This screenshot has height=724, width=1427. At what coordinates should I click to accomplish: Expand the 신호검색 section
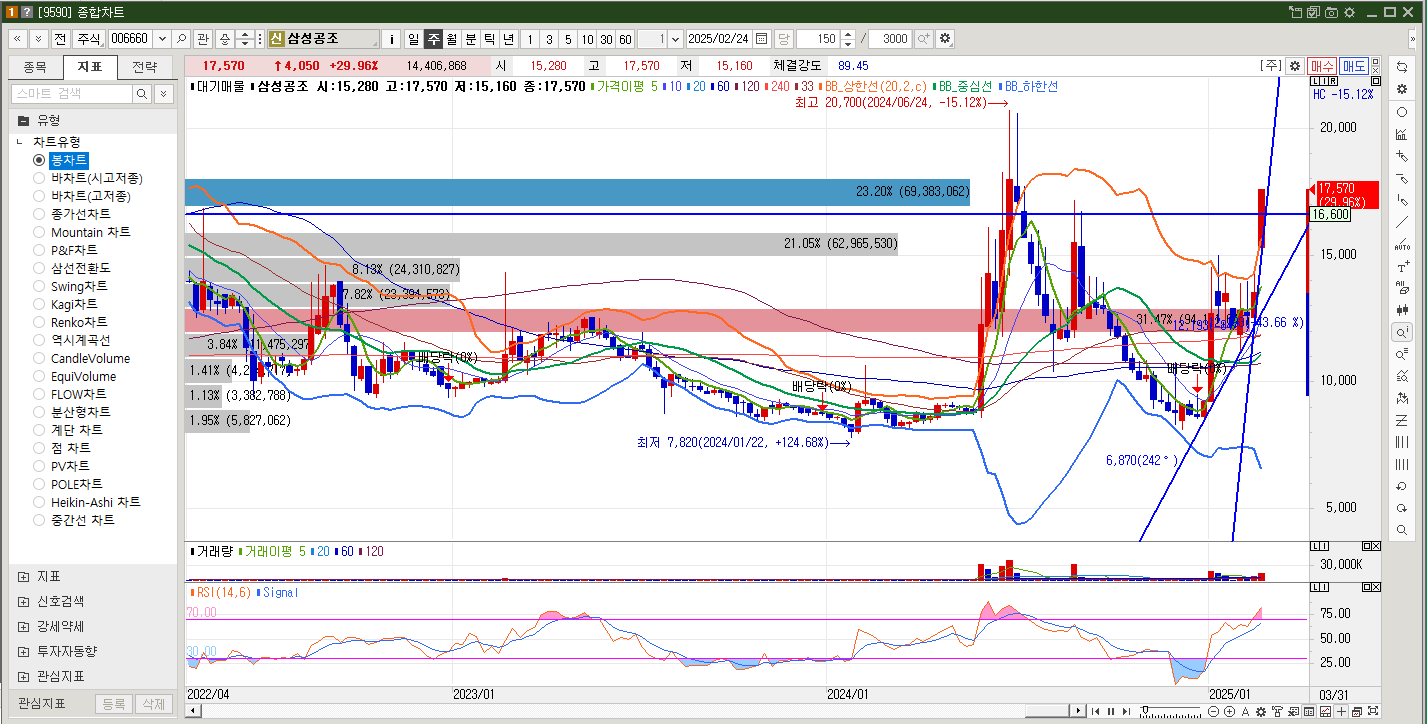pos(24,602)
